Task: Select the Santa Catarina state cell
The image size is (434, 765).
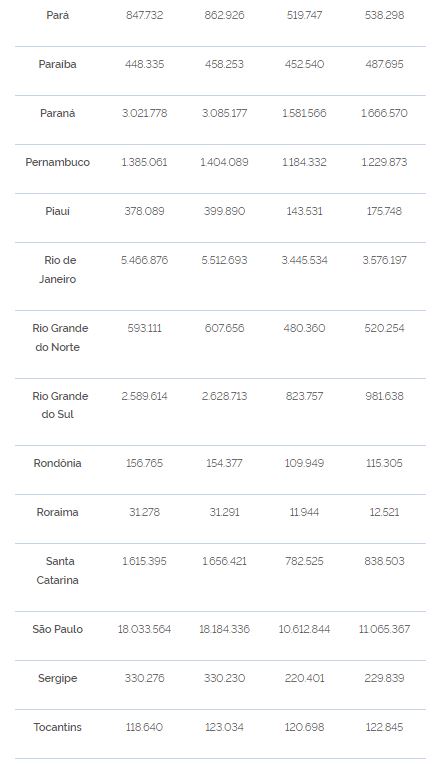Action: [x=58, y=570]
